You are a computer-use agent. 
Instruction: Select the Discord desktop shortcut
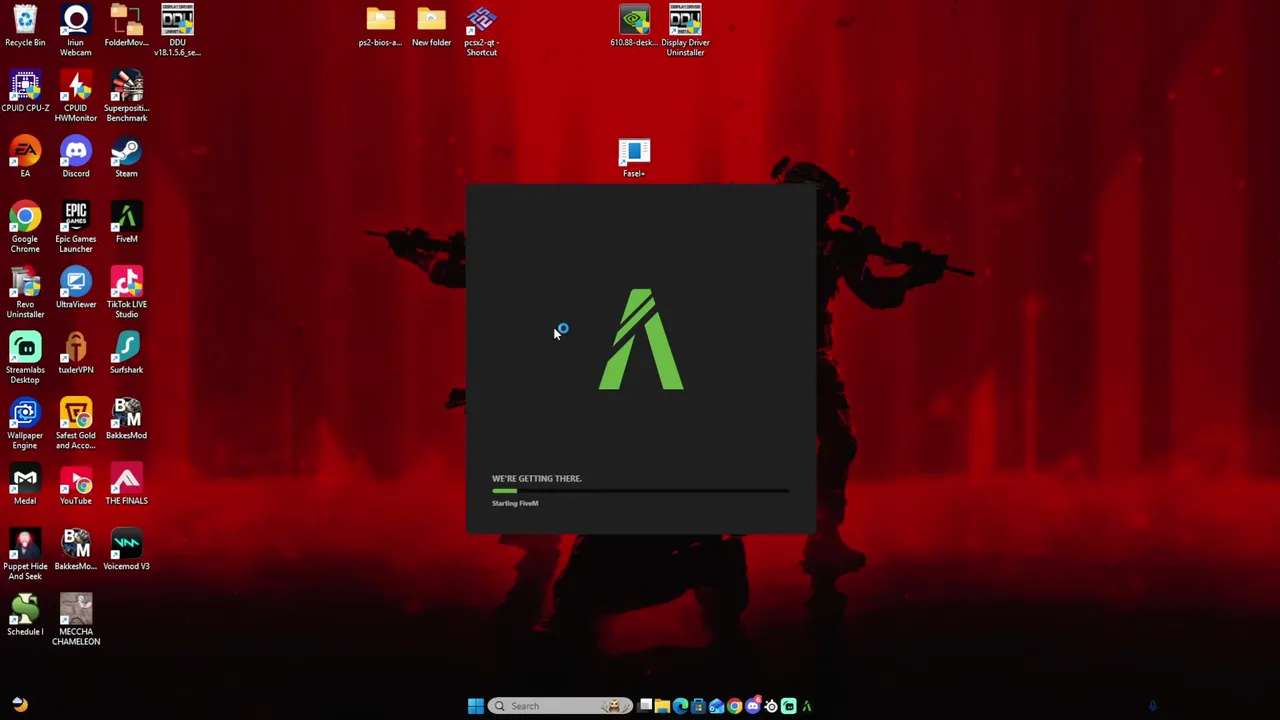click(x=76, y=158)
